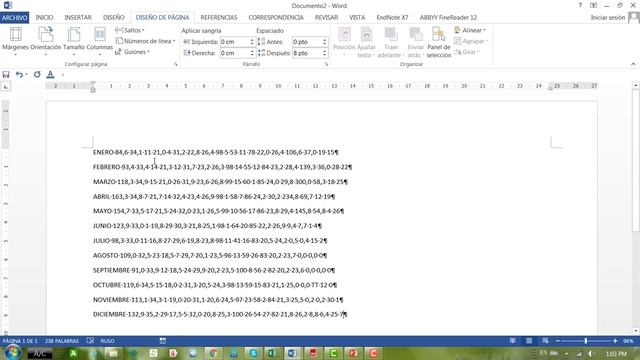Viewport: 640px width, 360px height.
Task: Open Word Help
Action: (580, 5)
